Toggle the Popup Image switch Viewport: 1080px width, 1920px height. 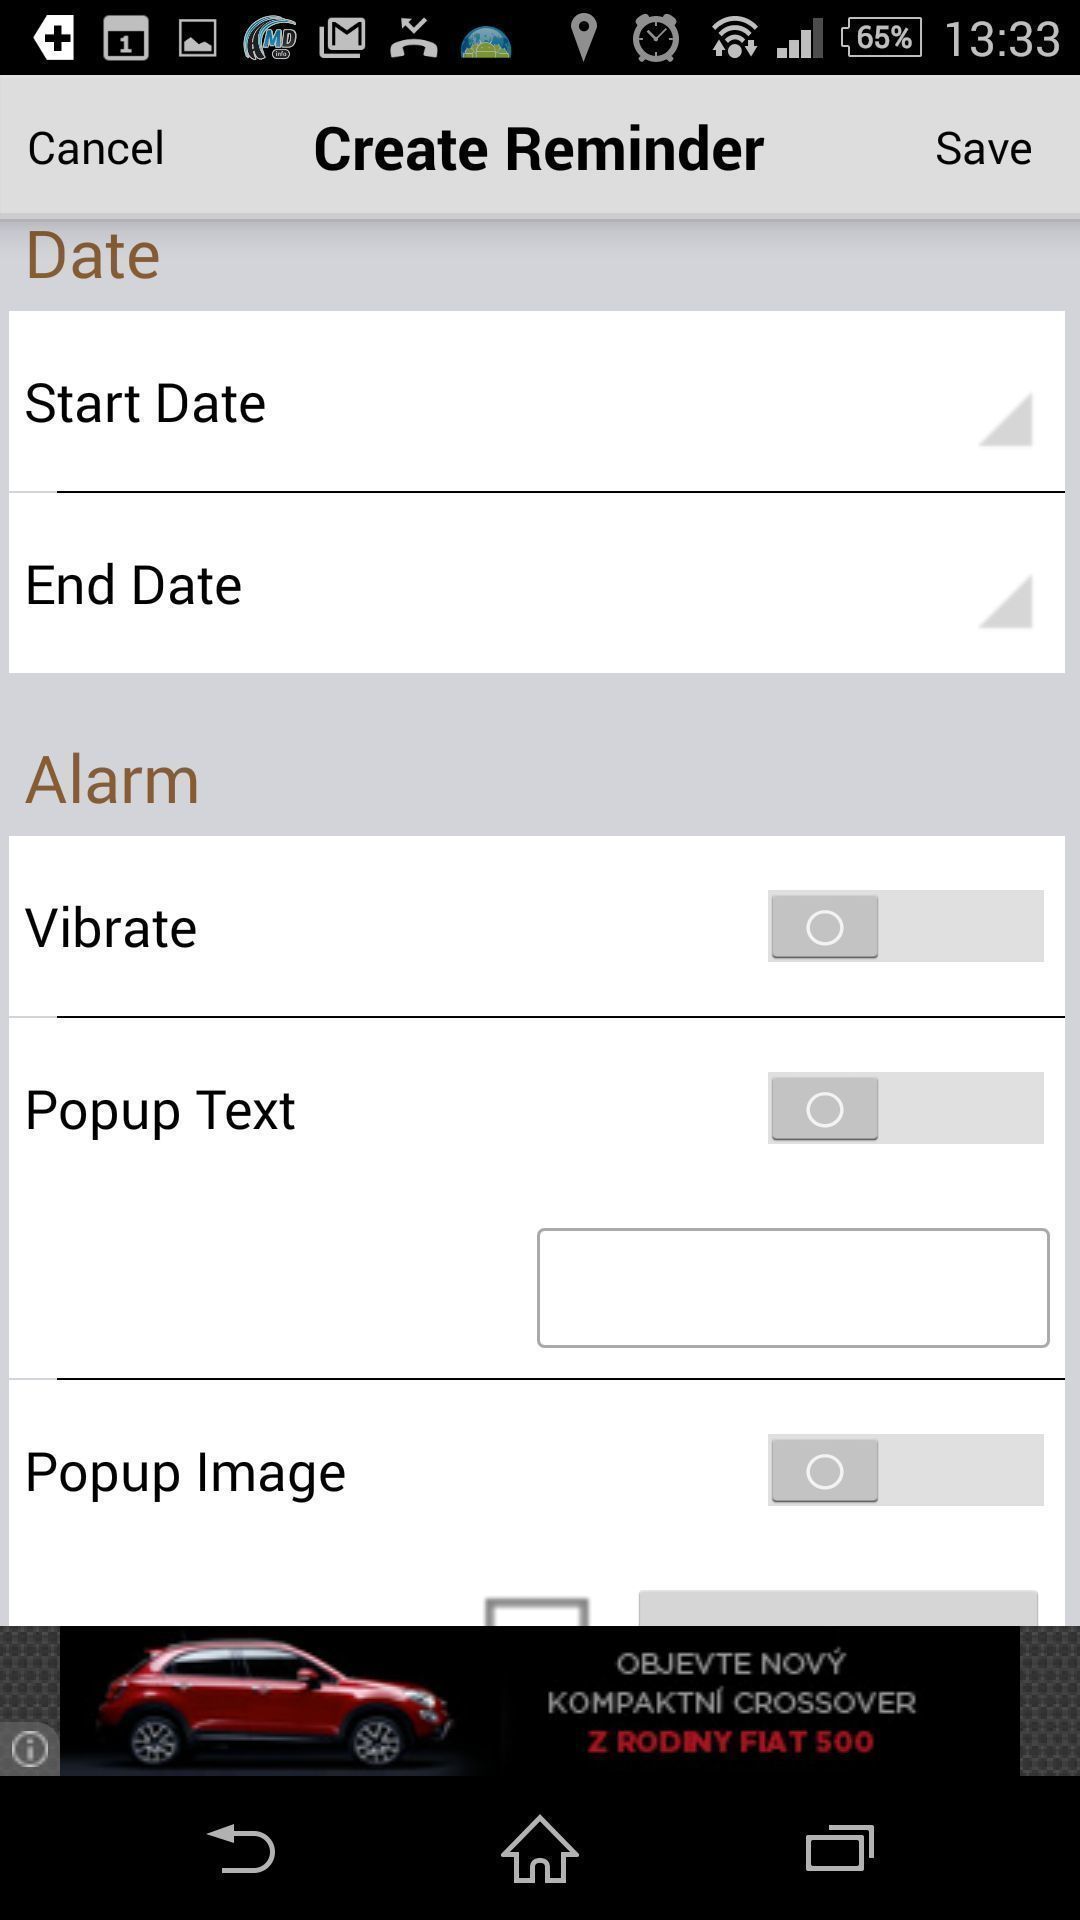click(906, 1470)
